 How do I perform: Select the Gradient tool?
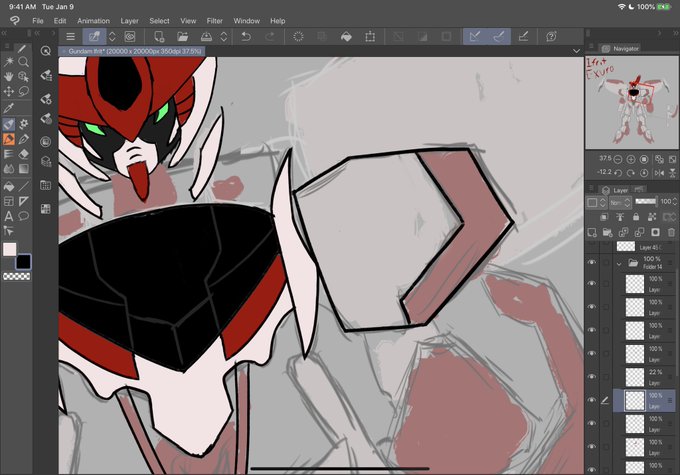point(23,168)
